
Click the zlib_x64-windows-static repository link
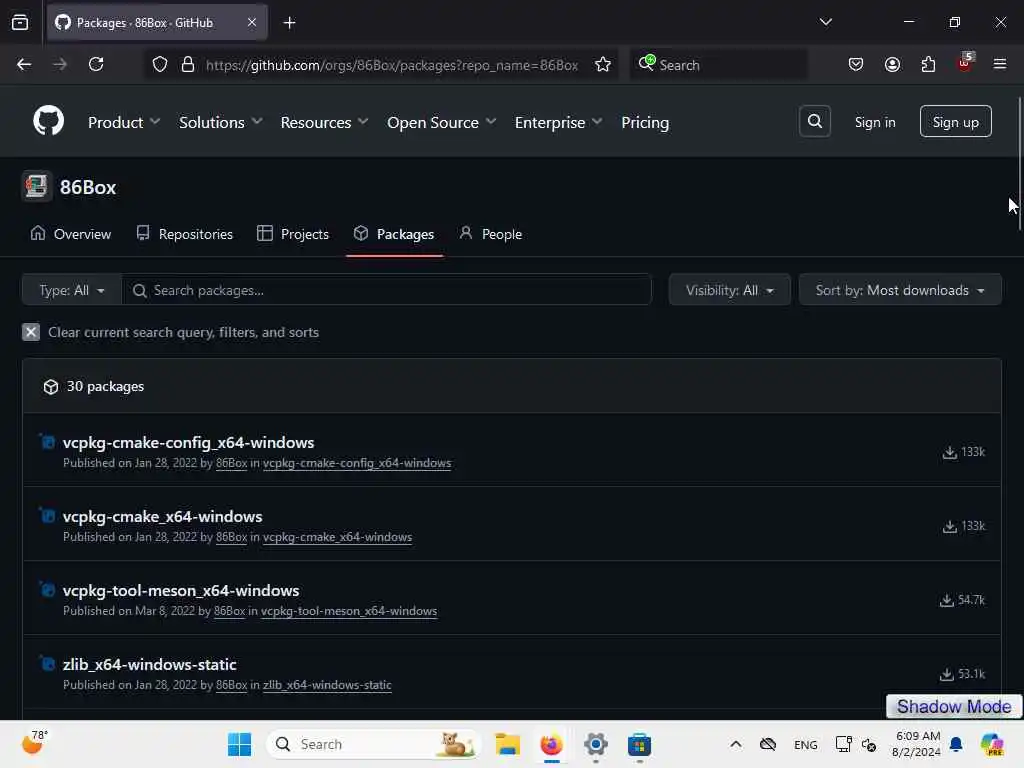[x=327, y=685]
